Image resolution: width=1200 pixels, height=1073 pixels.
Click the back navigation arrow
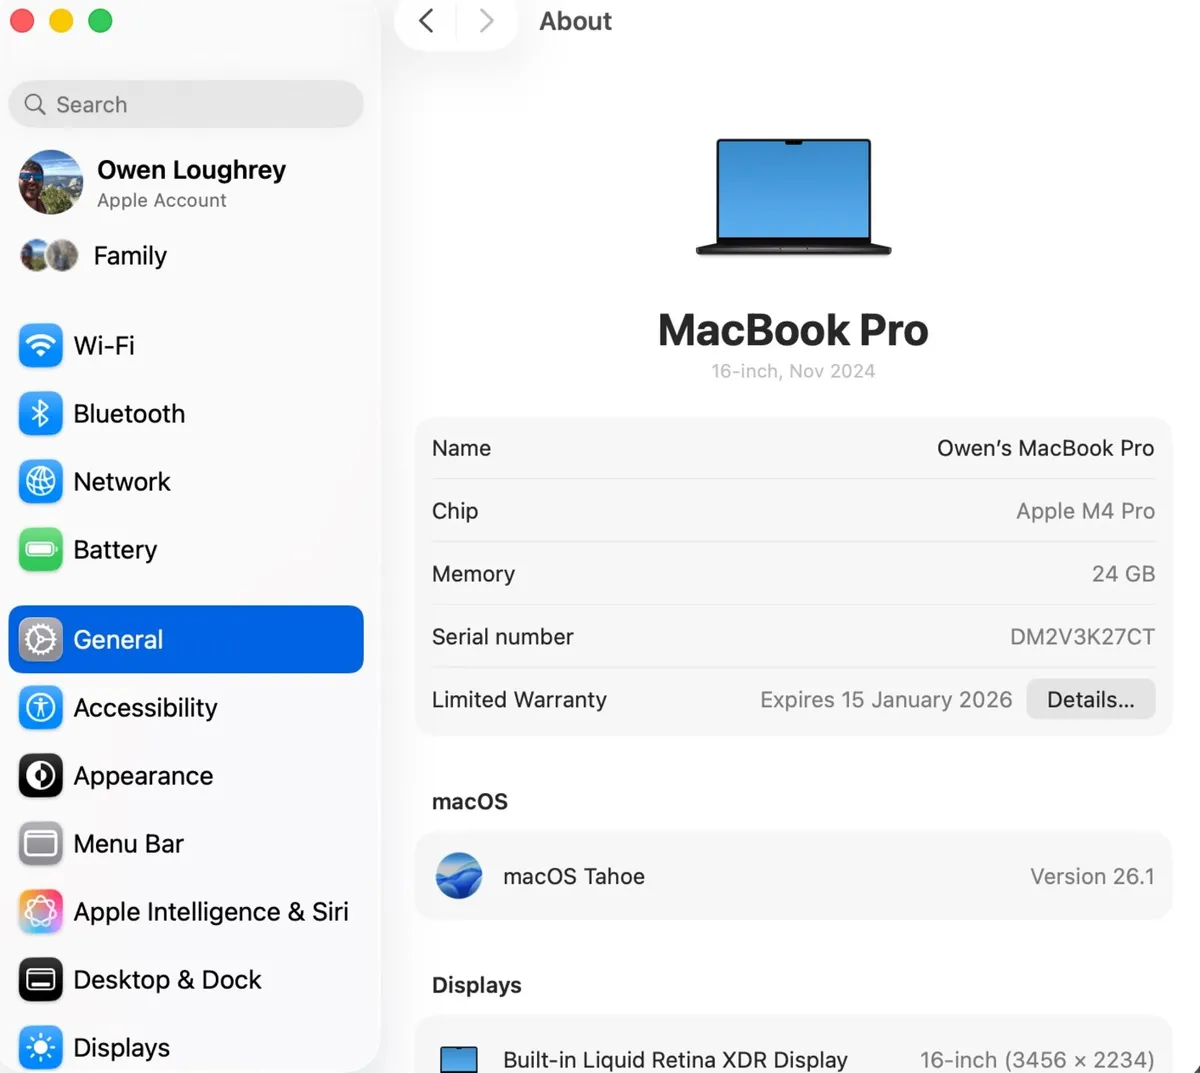click(x=424, y=20)
